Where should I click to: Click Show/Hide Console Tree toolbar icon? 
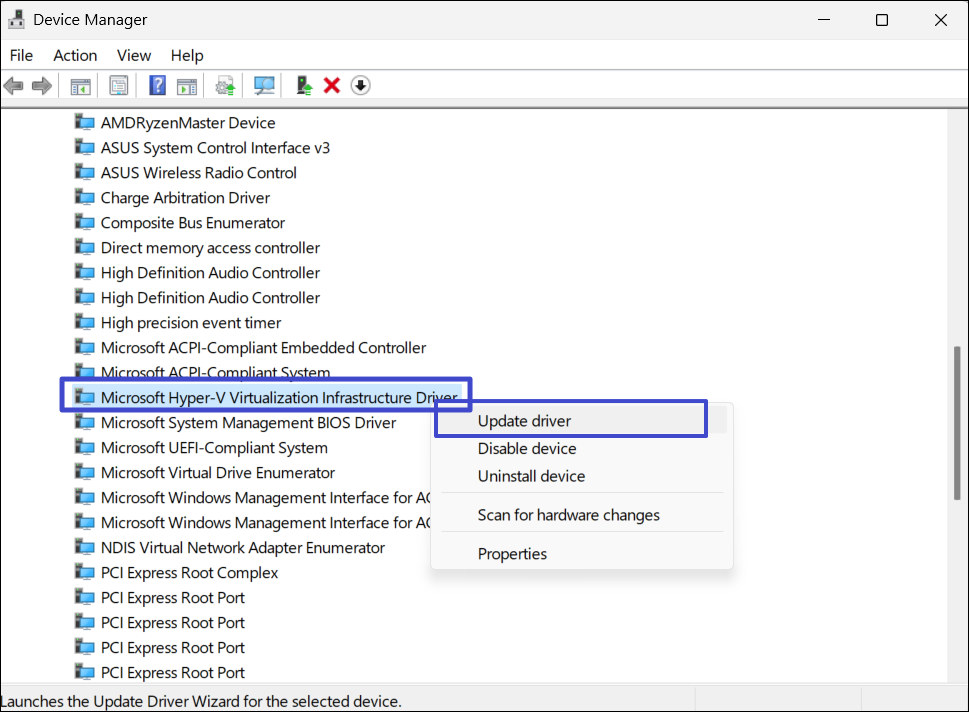coord(80,86)
